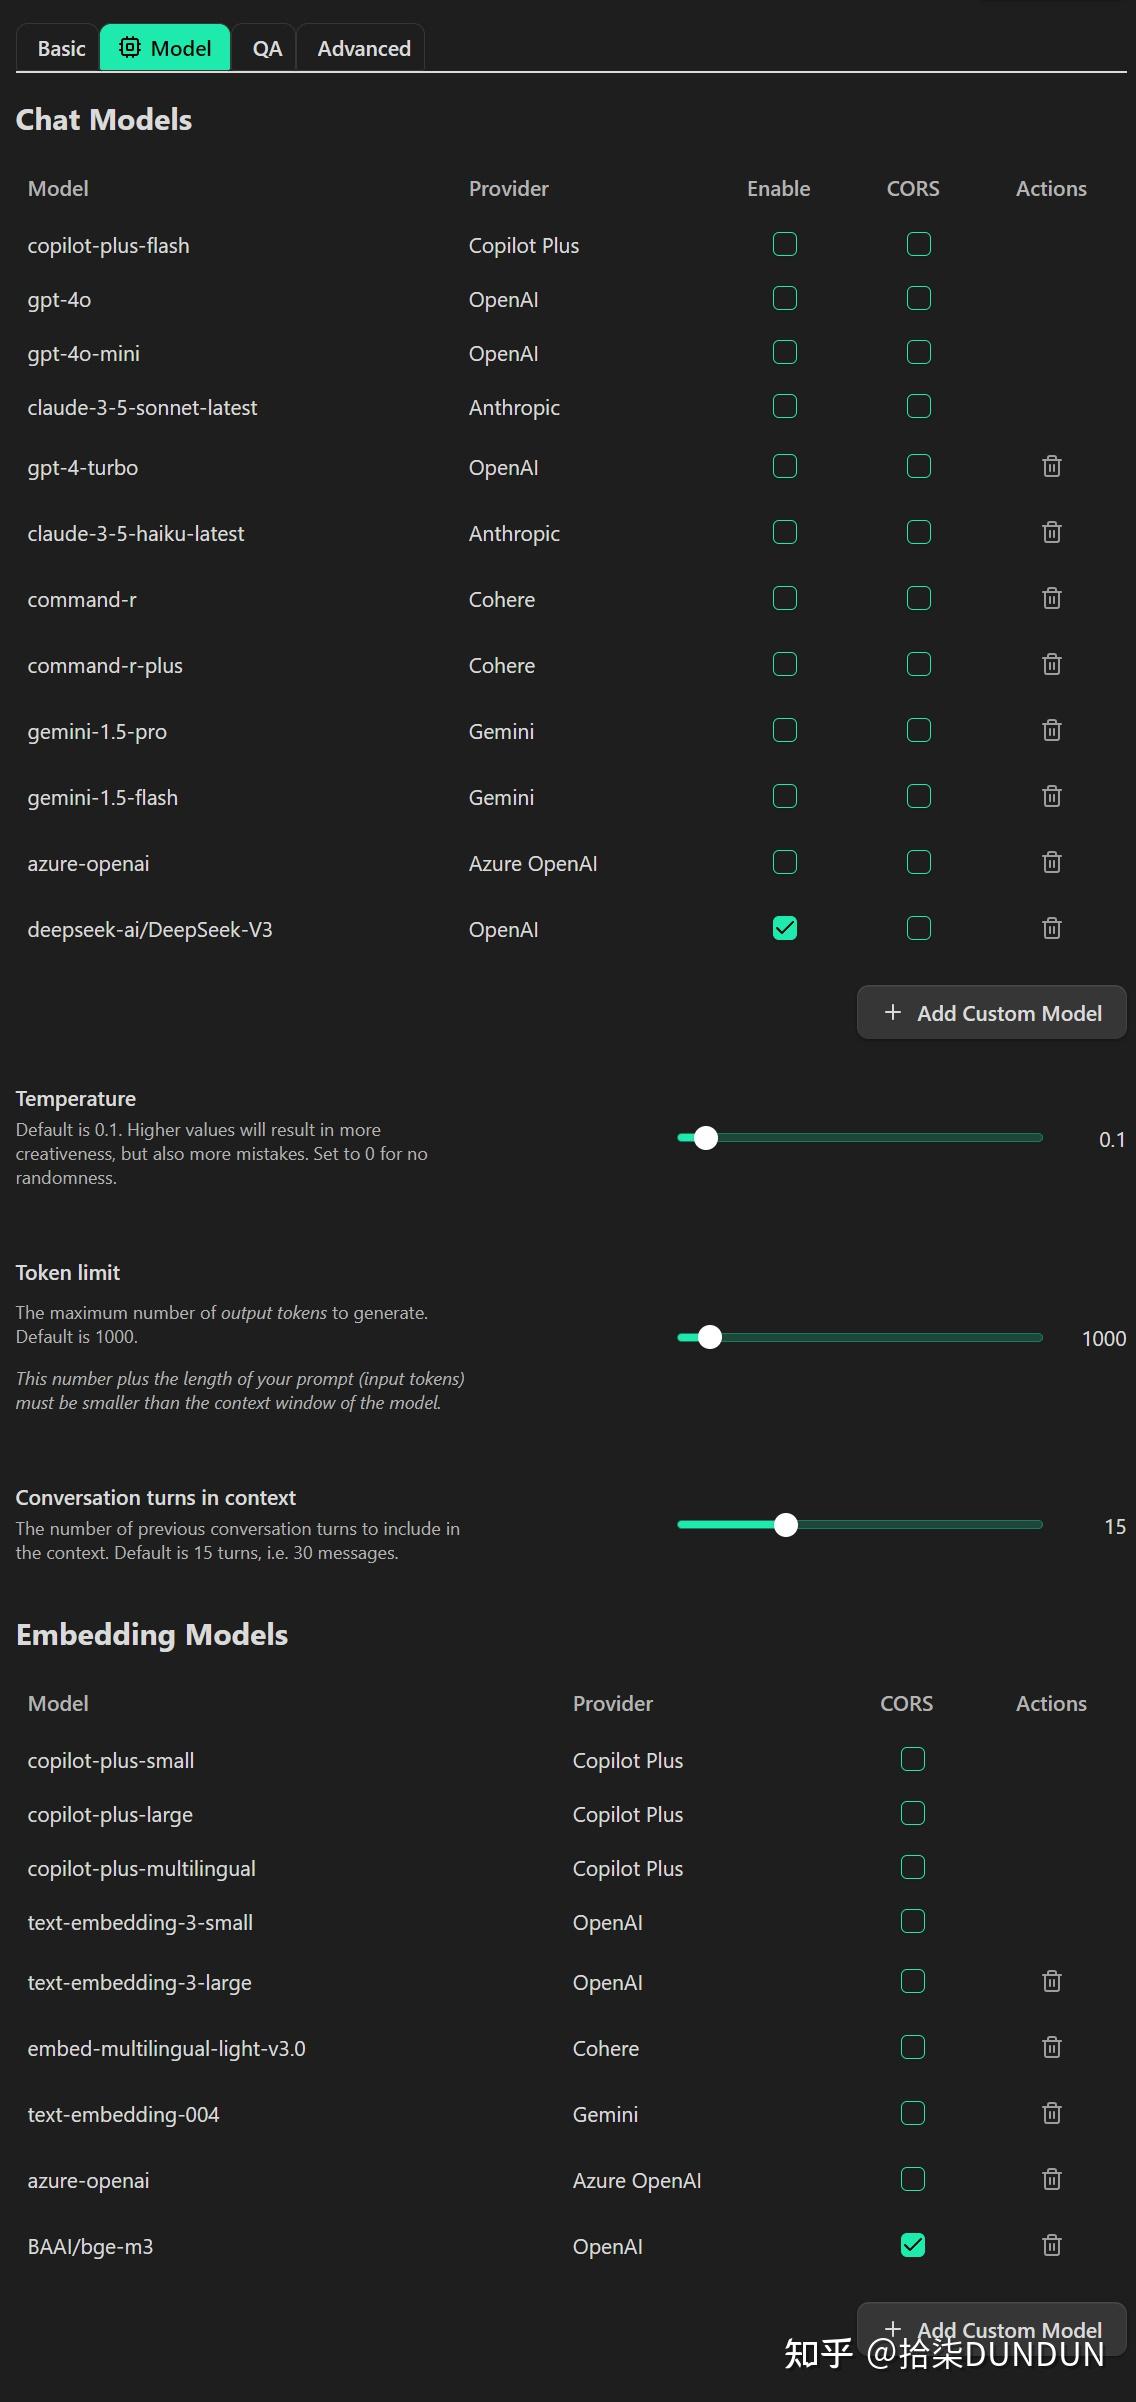Screen dimensions: 1136x2402
Task: Delete the gpt-4-turbo chat model
Action: pyautogui.click(x=1051, y=466)
